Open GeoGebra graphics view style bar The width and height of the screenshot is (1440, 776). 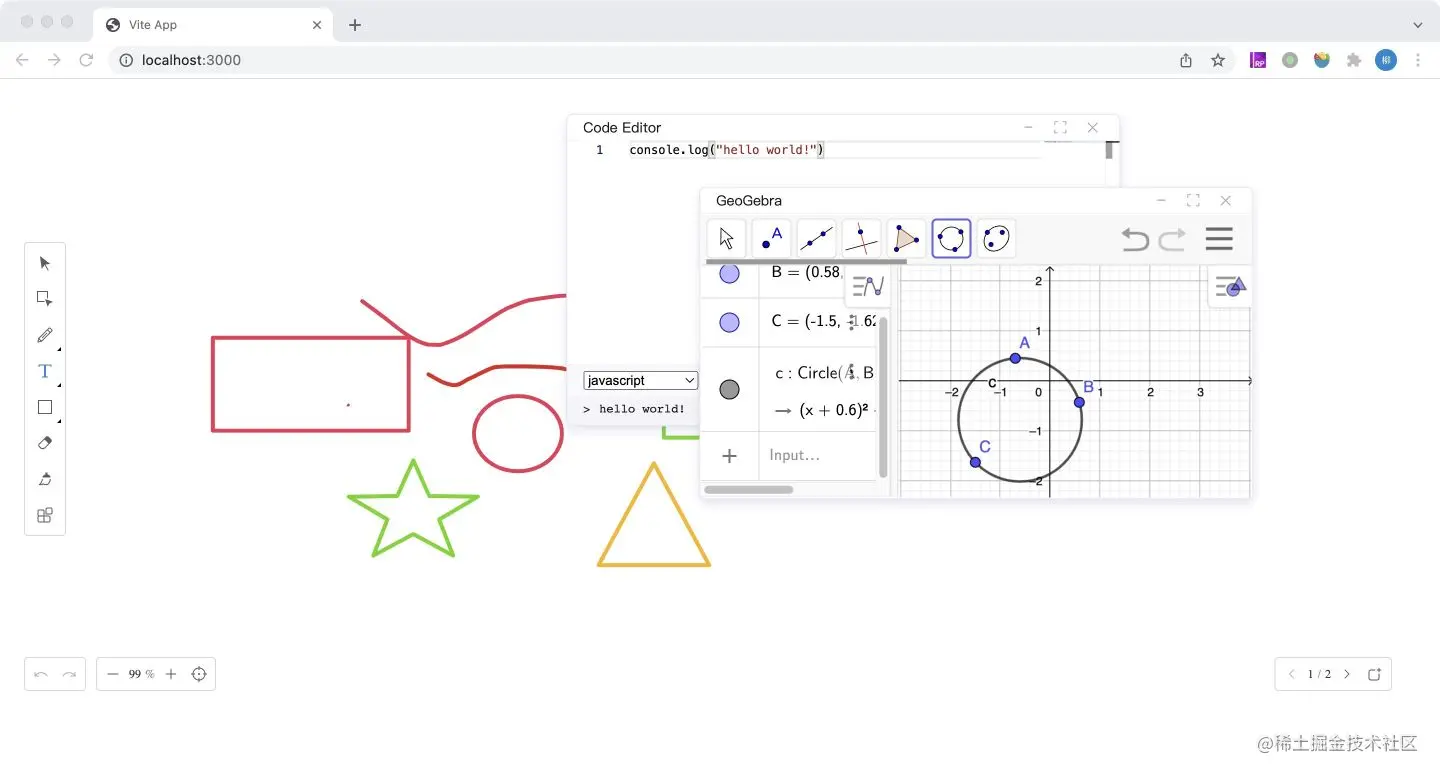1229,287
